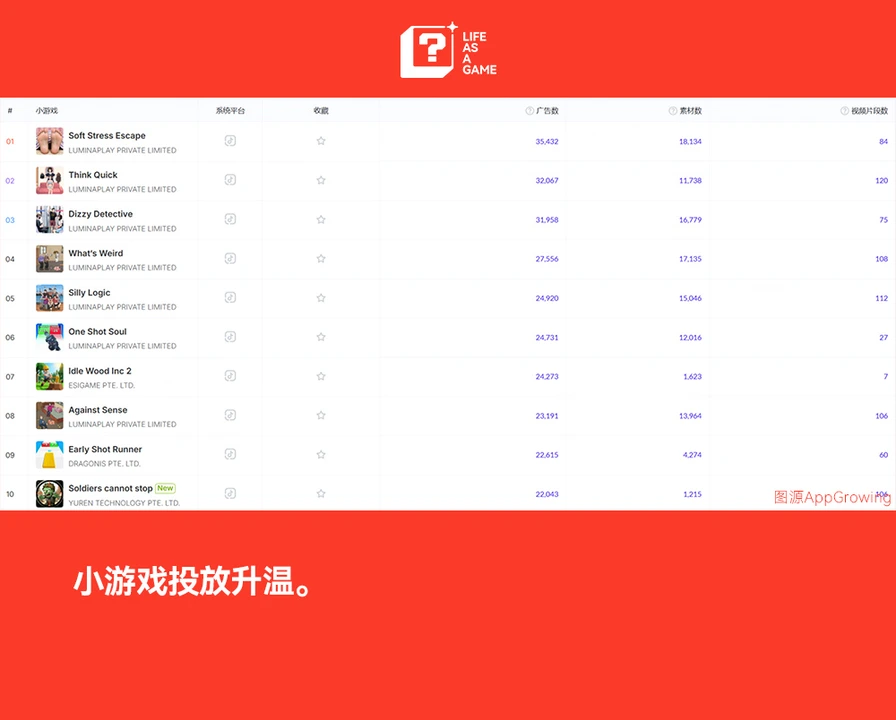896x720 pixels.
Task: Favorite Early Shot Runner with star
Action: coord(321,454)
